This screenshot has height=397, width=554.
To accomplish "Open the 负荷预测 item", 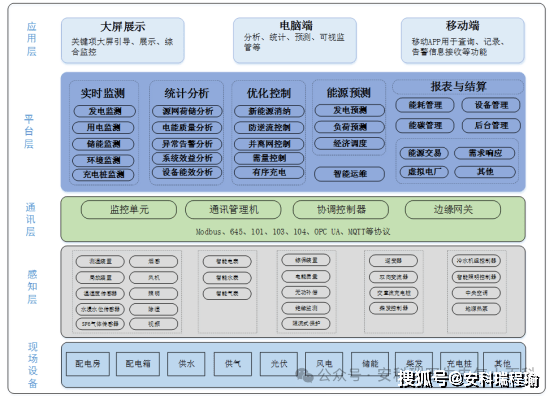I will click(349, 127).
